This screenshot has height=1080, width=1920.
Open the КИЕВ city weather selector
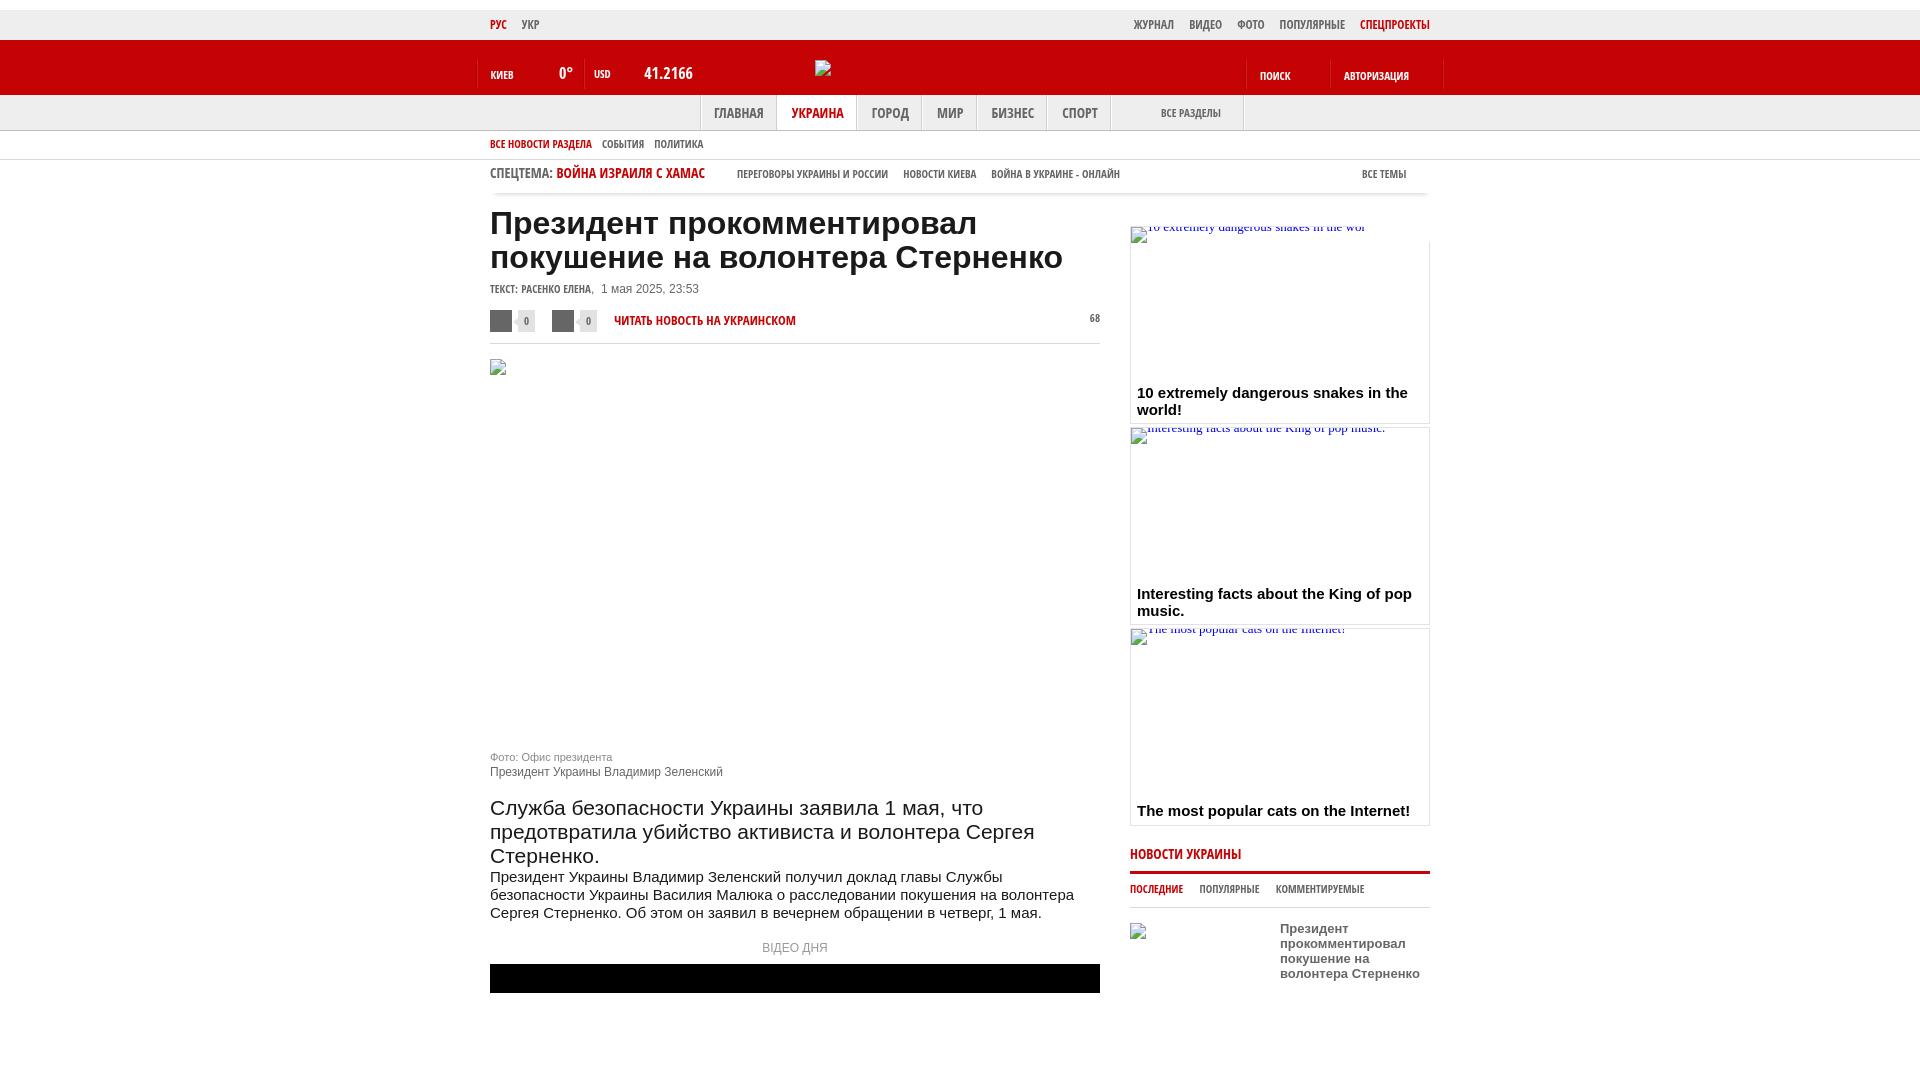tap(502, 75)
